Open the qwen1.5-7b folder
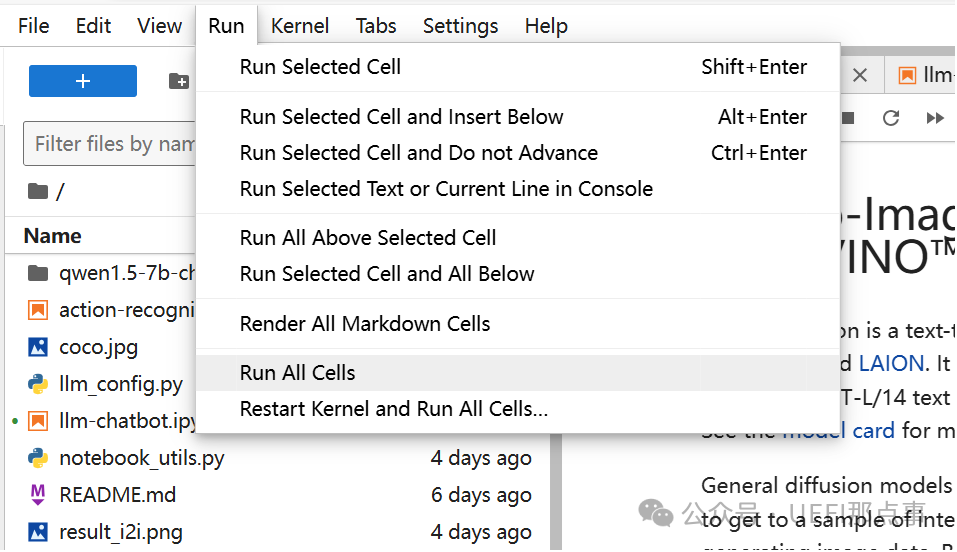Image resolution: width=957 pixels, height=552 pixels. [125, 273]
